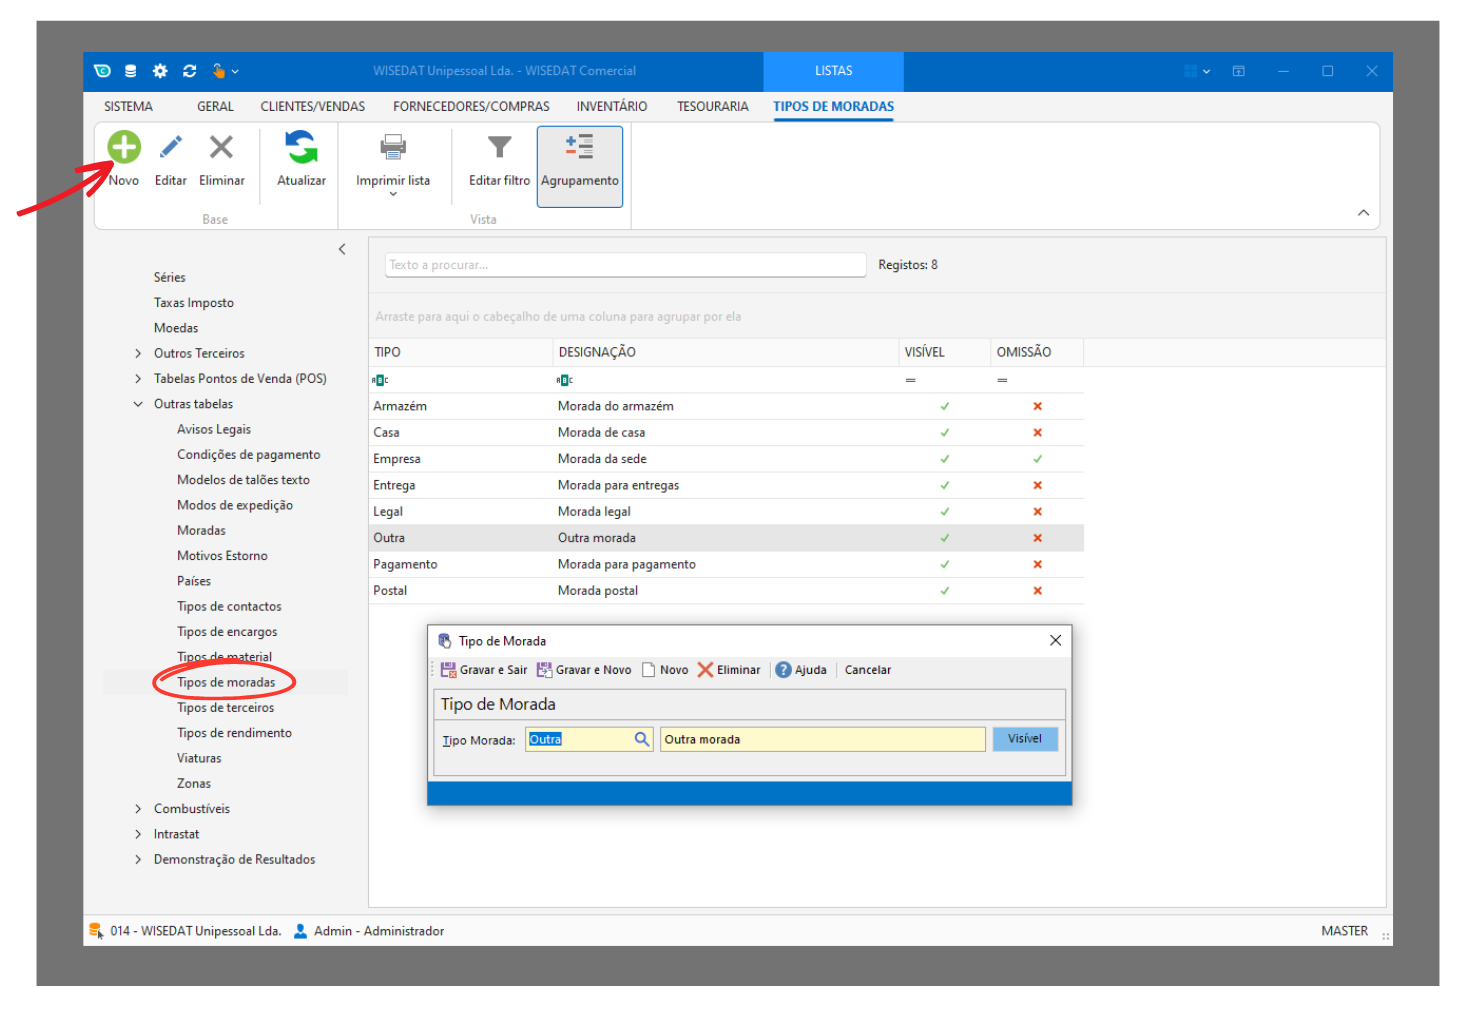Click the Texto a procurar search field

625,265
